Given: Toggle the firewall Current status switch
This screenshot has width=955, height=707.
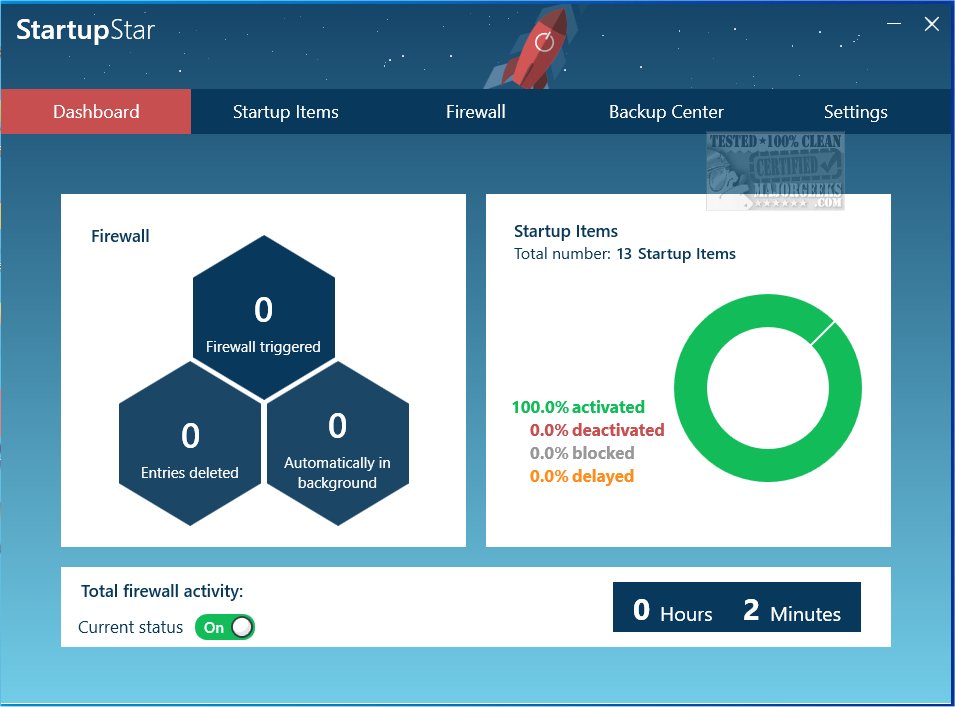Looking at the screenshot, I should 225,627.
